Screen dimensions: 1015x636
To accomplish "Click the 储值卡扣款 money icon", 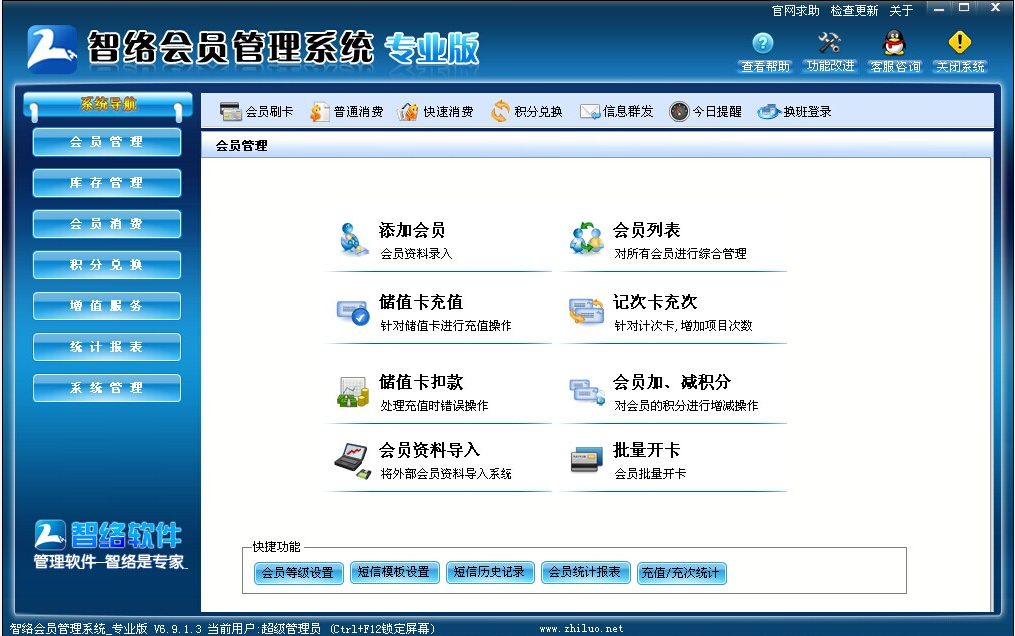I will 353,391.
